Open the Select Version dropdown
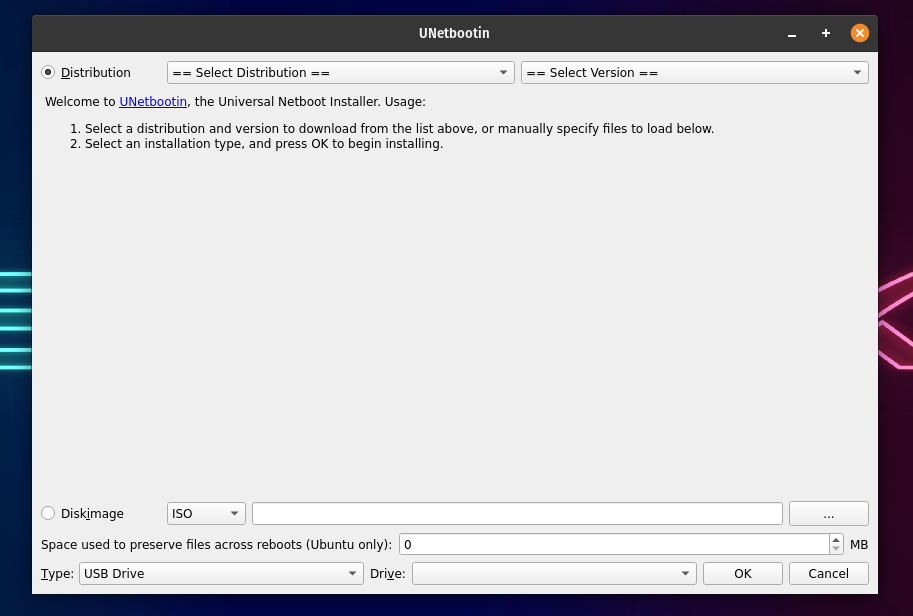This screenshot has width=913, height=616. 694,72
